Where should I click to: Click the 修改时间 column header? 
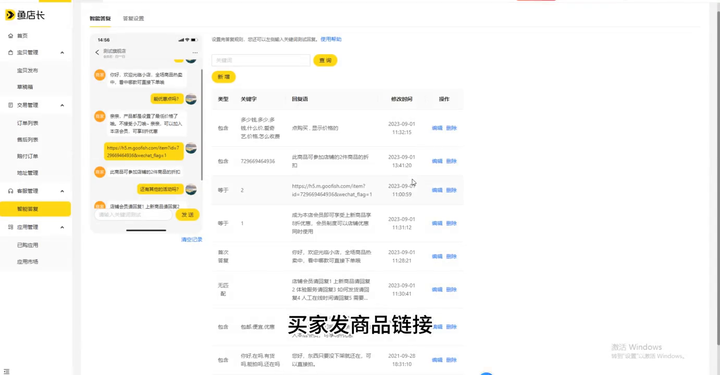pyautogui.click(x=402, y=99)
